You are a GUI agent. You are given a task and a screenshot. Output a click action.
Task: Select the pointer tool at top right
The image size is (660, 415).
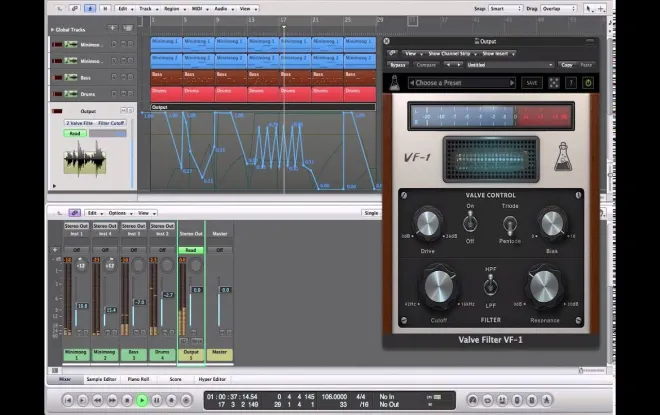588,8
